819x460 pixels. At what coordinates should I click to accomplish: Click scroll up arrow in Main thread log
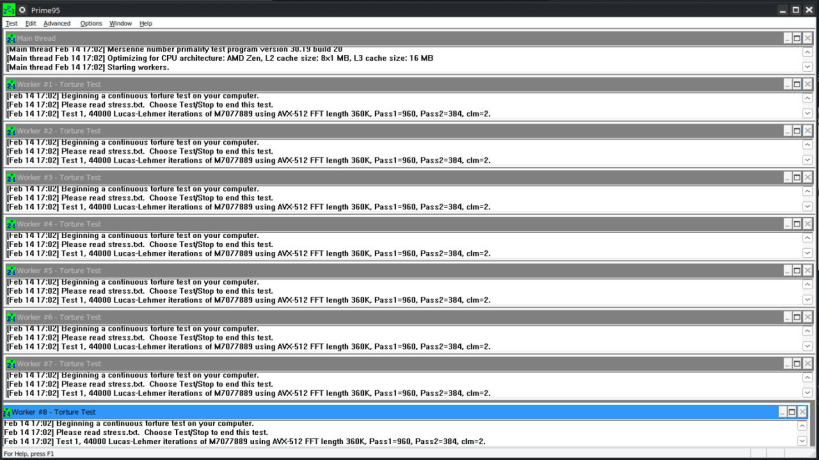point(808,52)
